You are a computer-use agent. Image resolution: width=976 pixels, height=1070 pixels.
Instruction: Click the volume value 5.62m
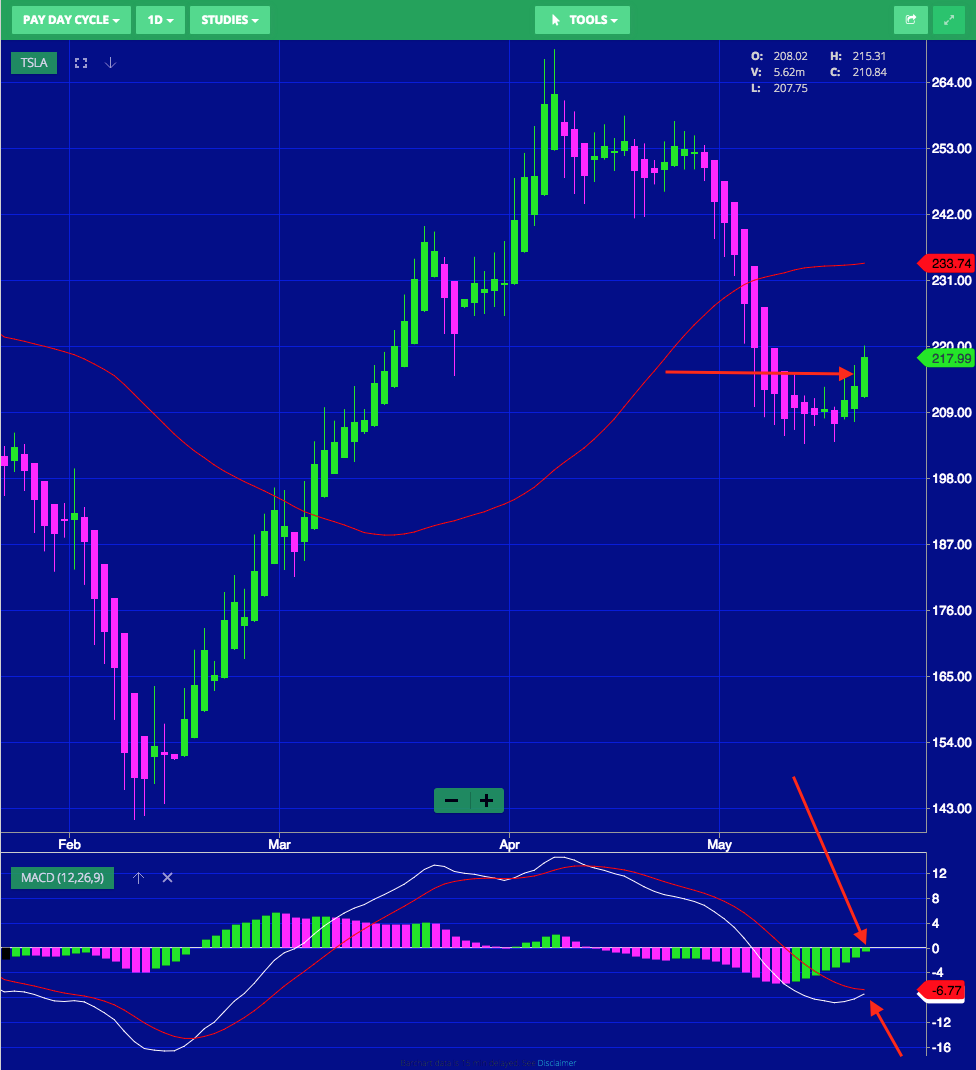pos(789,72)
